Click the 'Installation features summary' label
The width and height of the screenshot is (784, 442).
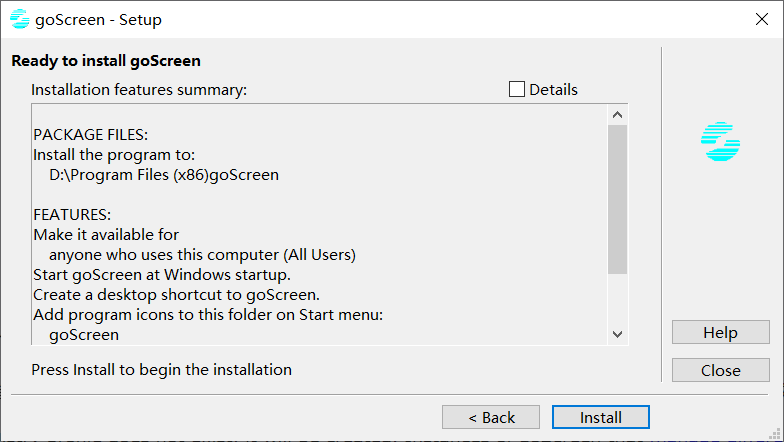click(139, 90)
